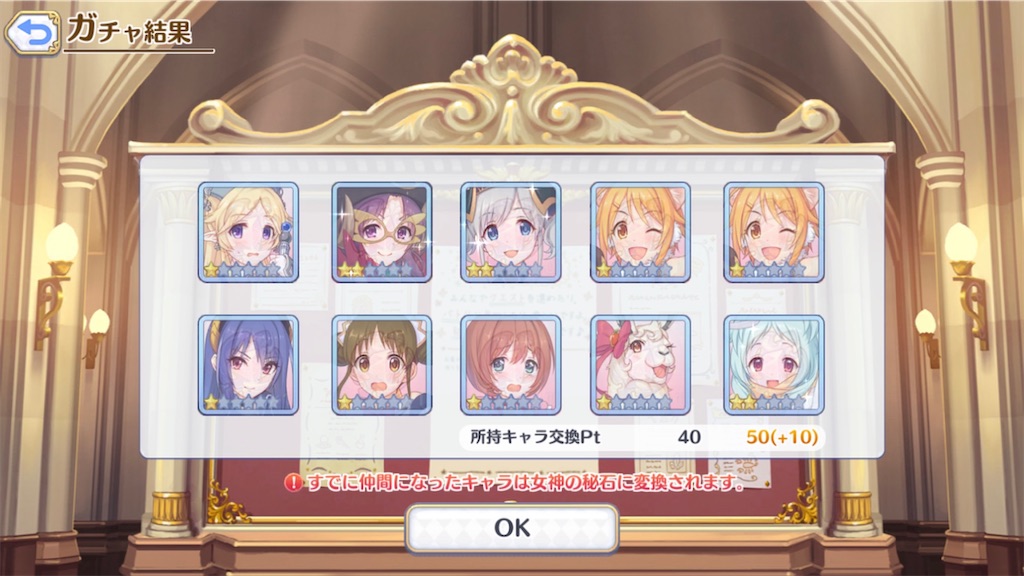Choose the dark blue-haired character portrait
Viewport: 1024px width, 576px height.
248,365
